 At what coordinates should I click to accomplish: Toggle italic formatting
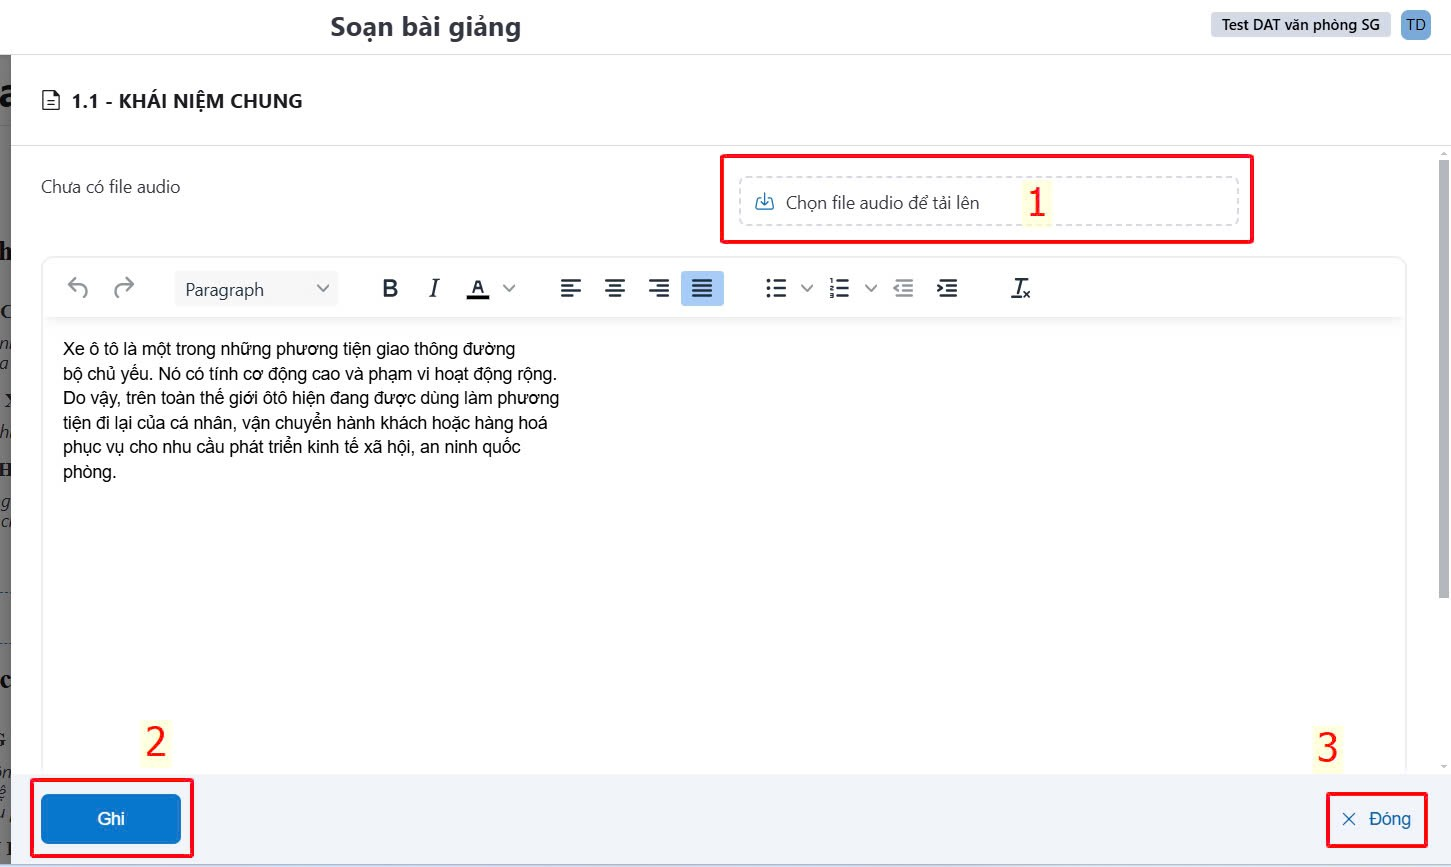[434, 289]
